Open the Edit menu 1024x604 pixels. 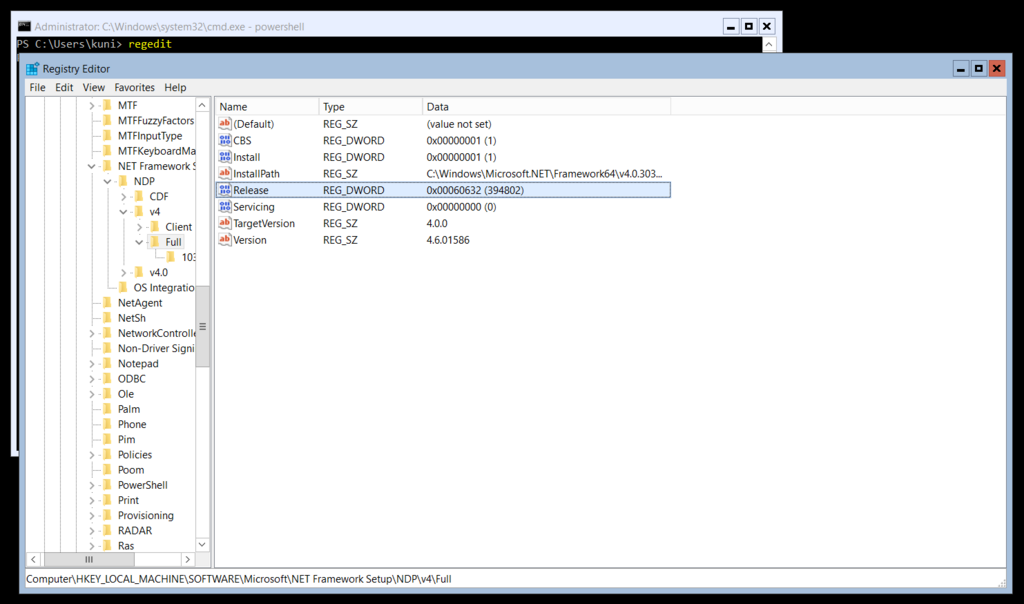pos(64,87)
